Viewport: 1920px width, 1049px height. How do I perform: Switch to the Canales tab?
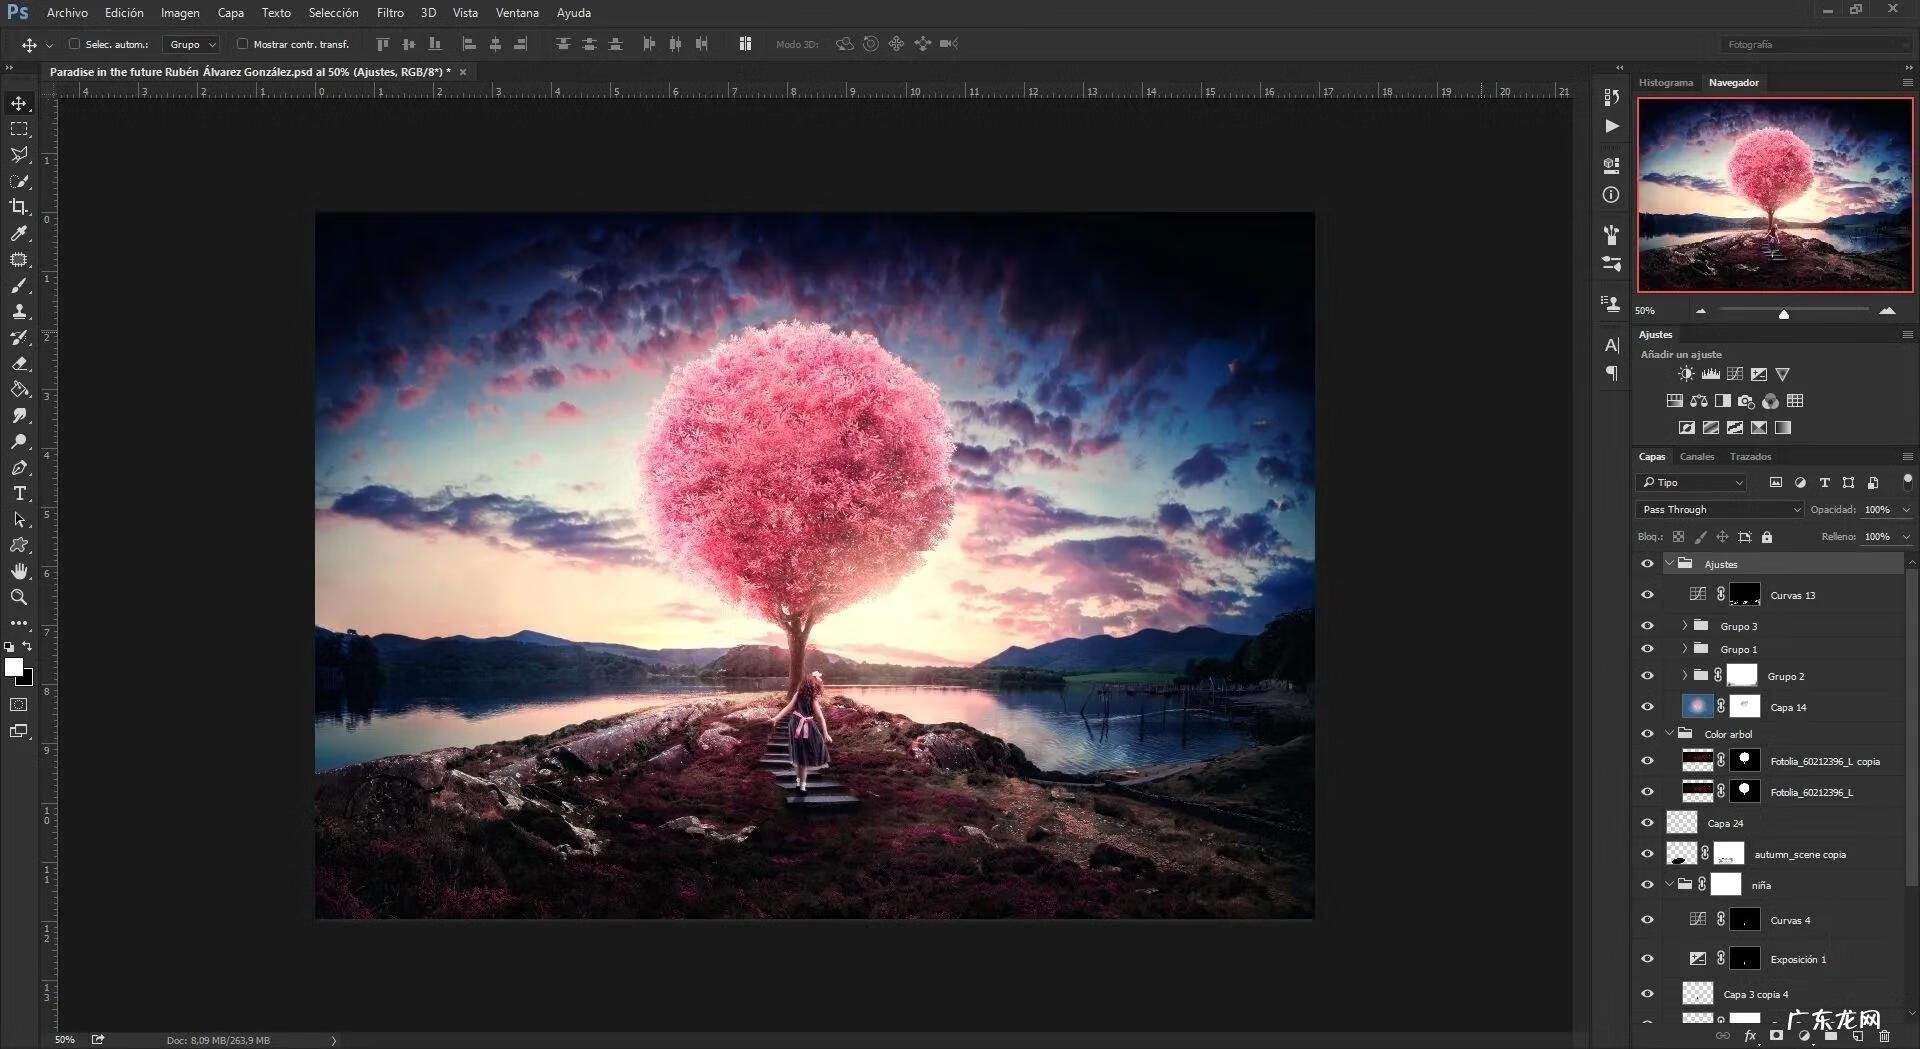click(1696, 457)
